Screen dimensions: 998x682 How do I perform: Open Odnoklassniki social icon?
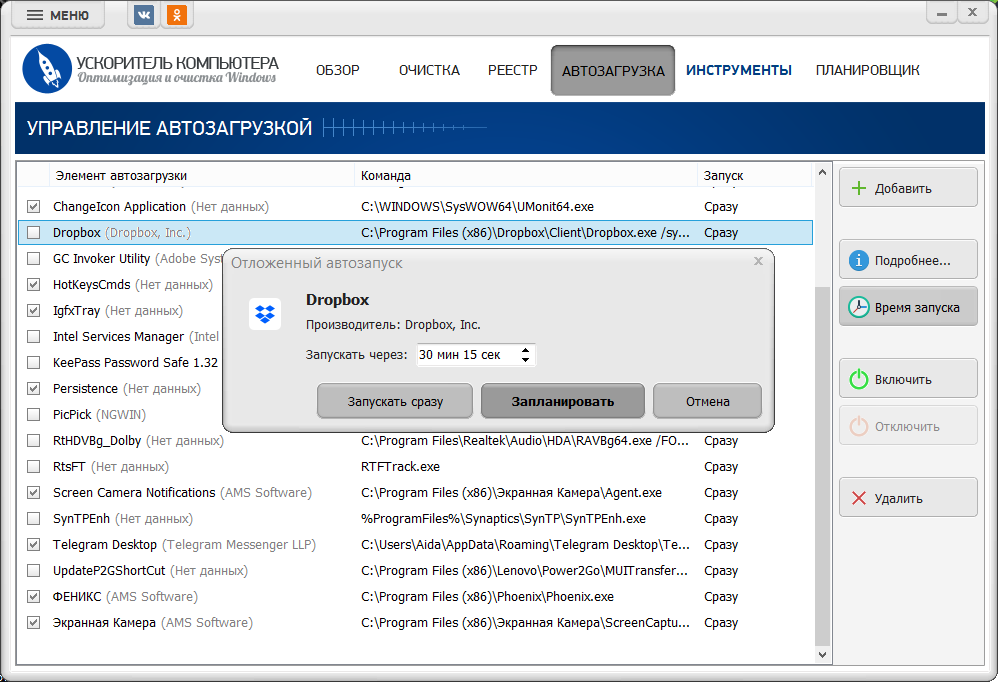pyautogui.click(x=176, y=15)
